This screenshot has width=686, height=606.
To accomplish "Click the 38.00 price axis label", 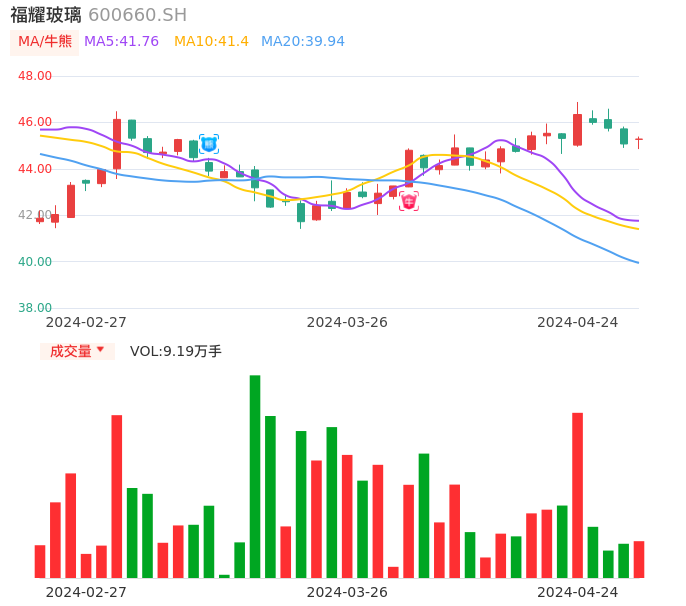I will point(35,308).
